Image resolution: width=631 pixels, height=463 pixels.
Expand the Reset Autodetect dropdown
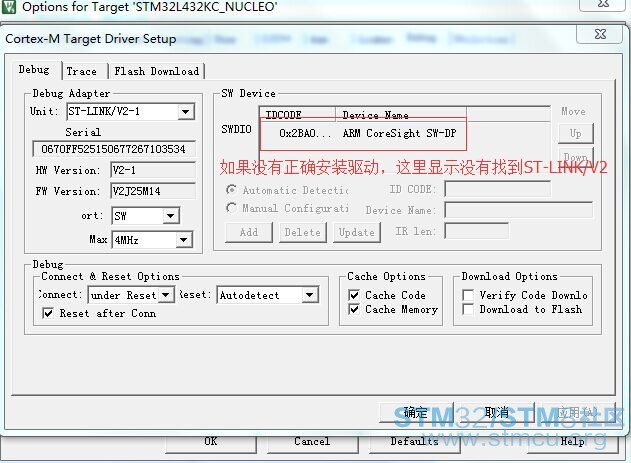[309, 295]
